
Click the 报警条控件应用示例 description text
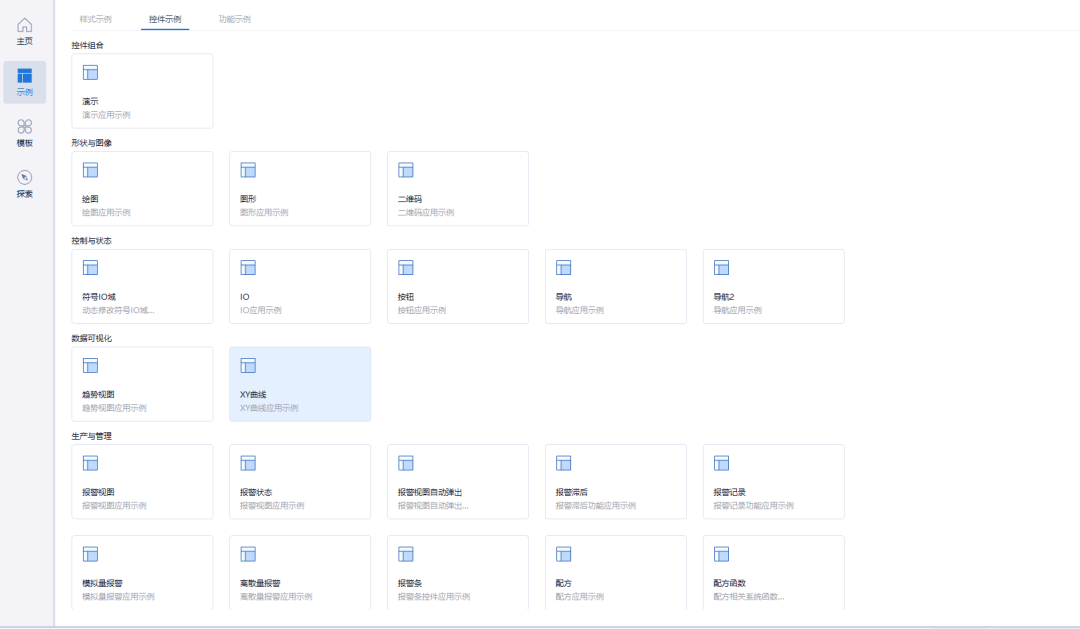point(434,597)
